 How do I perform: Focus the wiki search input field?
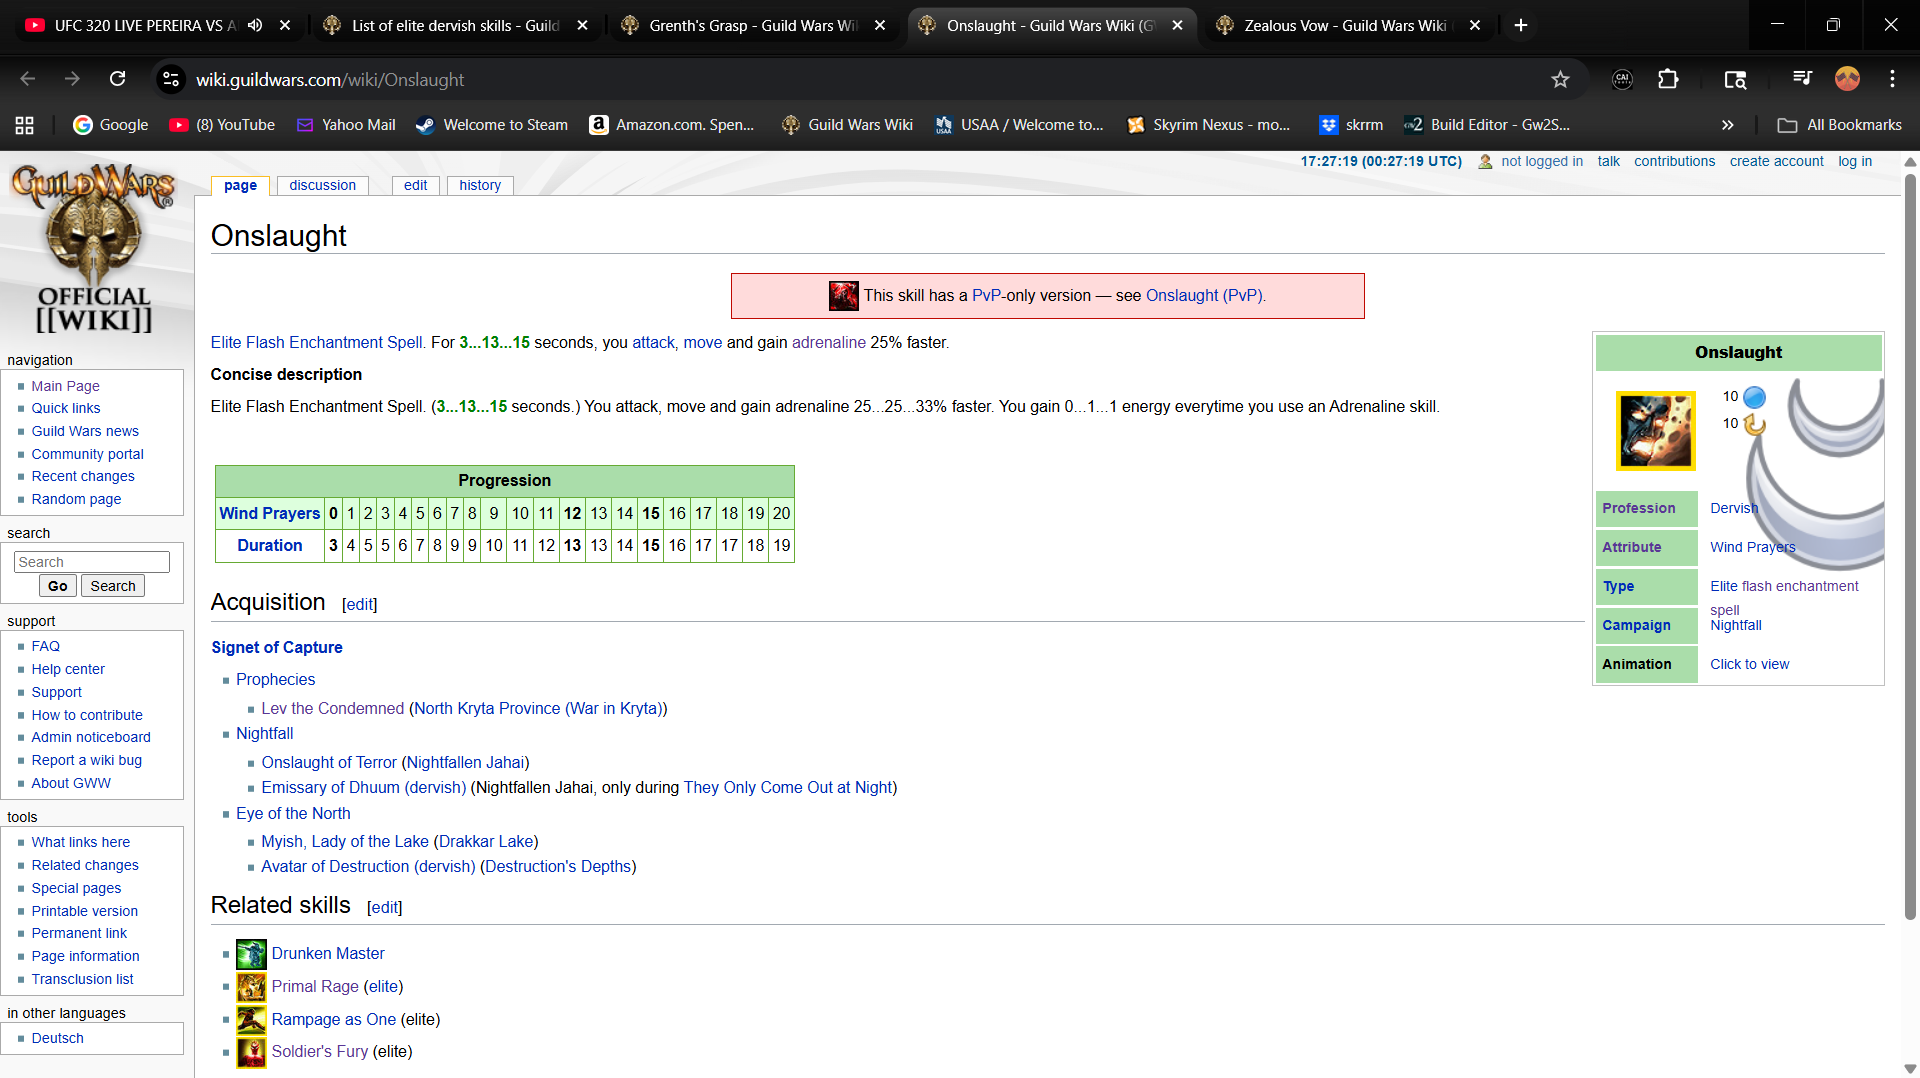tap(92, 562)
